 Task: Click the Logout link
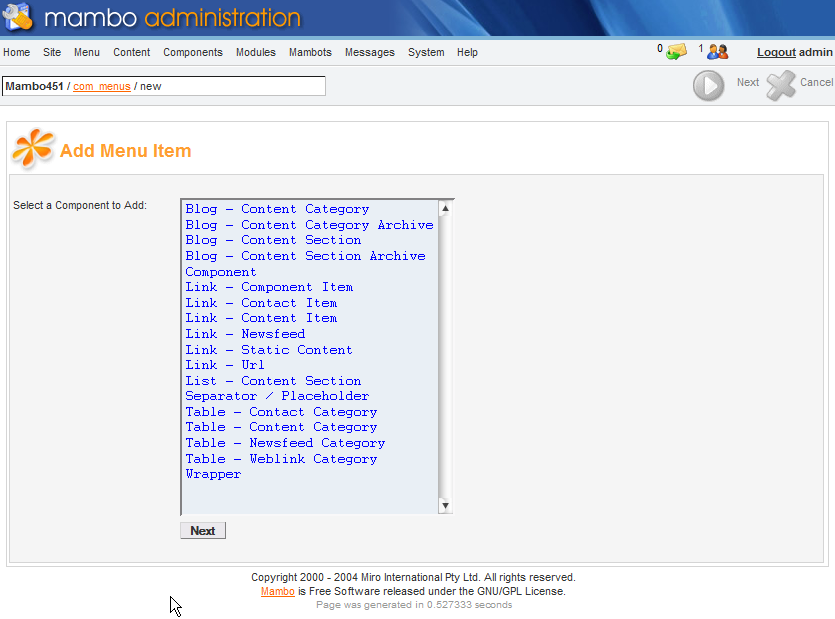pyautogui.click(x=776, y=52)
